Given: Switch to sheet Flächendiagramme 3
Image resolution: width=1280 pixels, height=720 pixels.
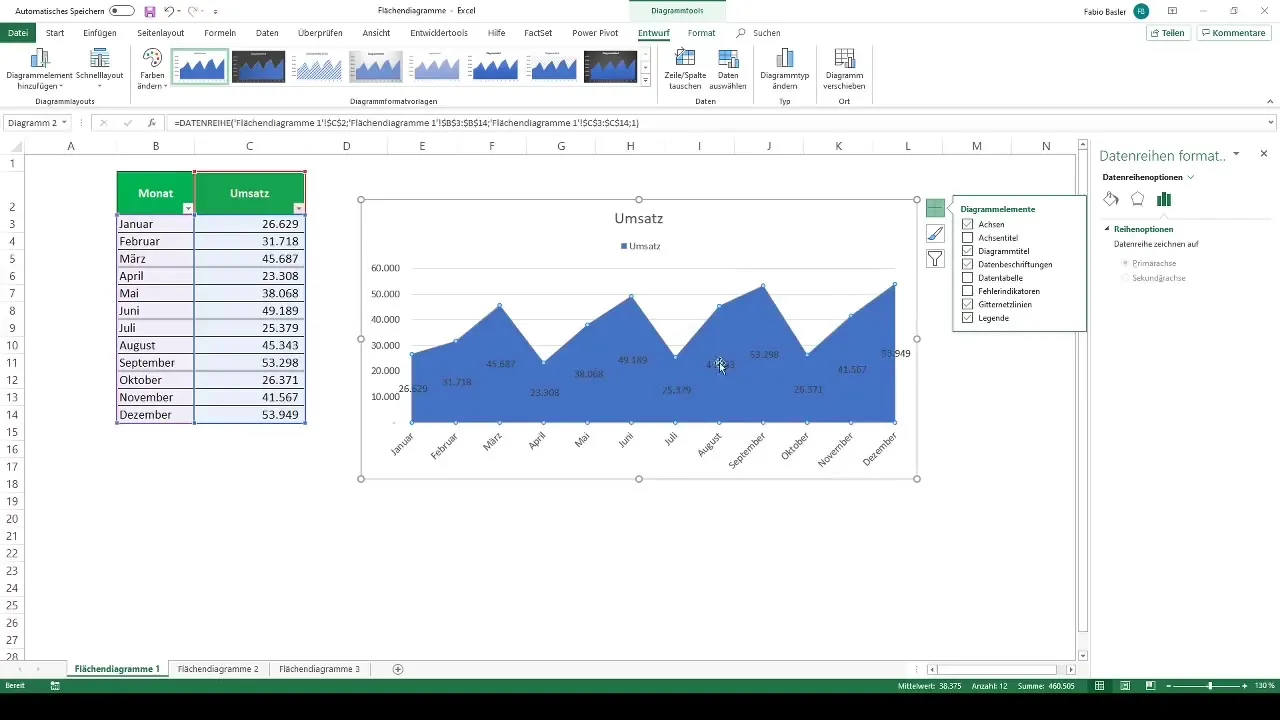Looking at the screenshot, I should point(319,669).
